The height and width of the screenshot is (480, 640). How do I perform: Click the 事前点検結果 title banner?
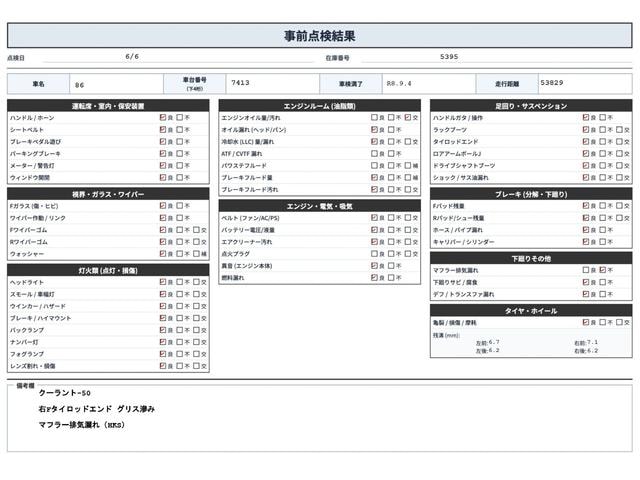click(320, 36)
